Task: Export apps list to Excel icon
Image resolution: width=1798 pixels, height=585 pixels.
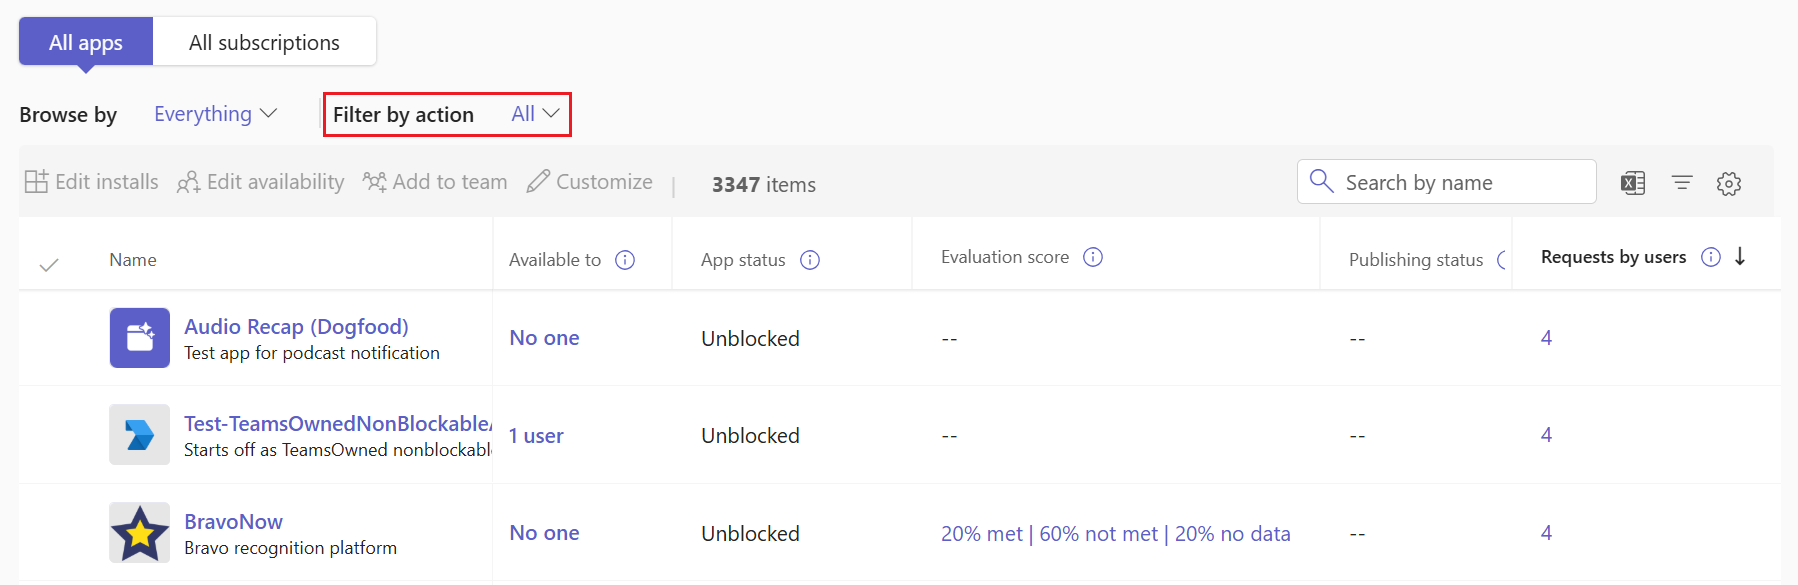Action: (x=1633, y=183)
